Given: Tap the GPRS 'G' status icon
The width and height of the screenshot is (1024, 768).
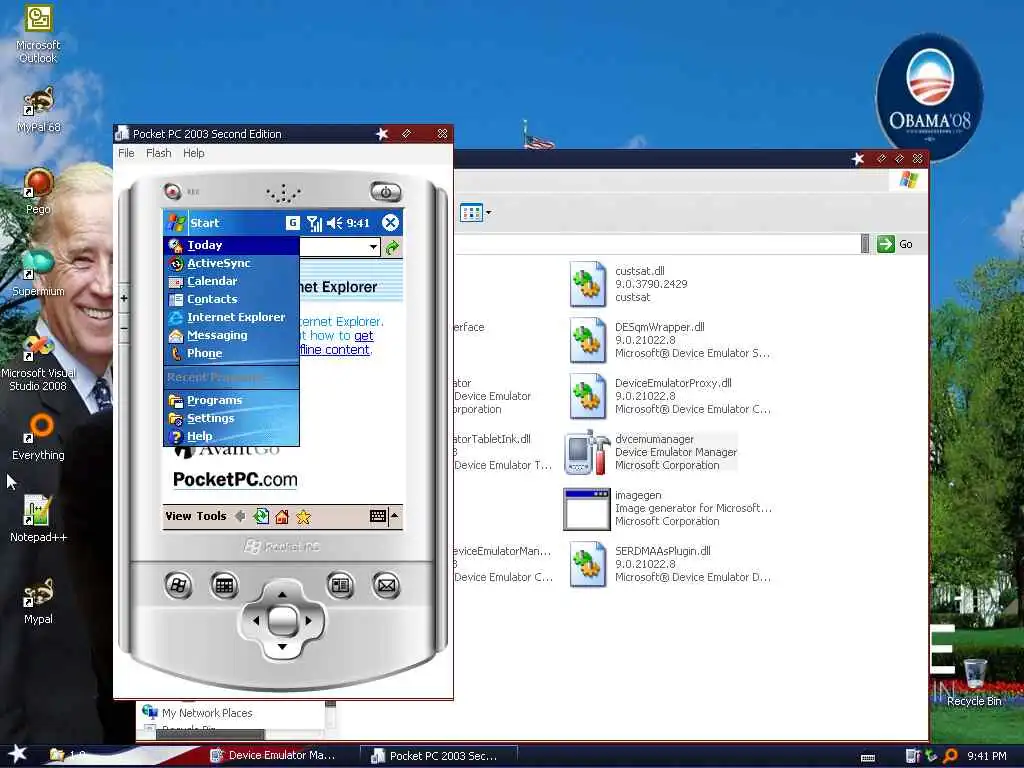Looking at the screenshot, I should [293, 223].
